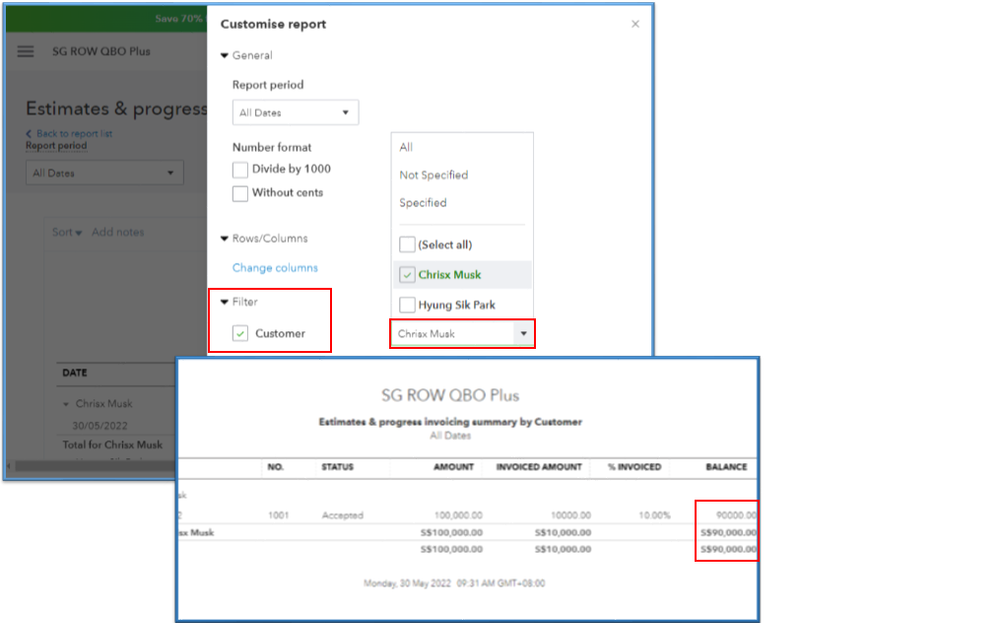This screenshot has height=623, width=999.
Task: Open the Sort dropdown in report toolbar
Action: click(67, 233)
